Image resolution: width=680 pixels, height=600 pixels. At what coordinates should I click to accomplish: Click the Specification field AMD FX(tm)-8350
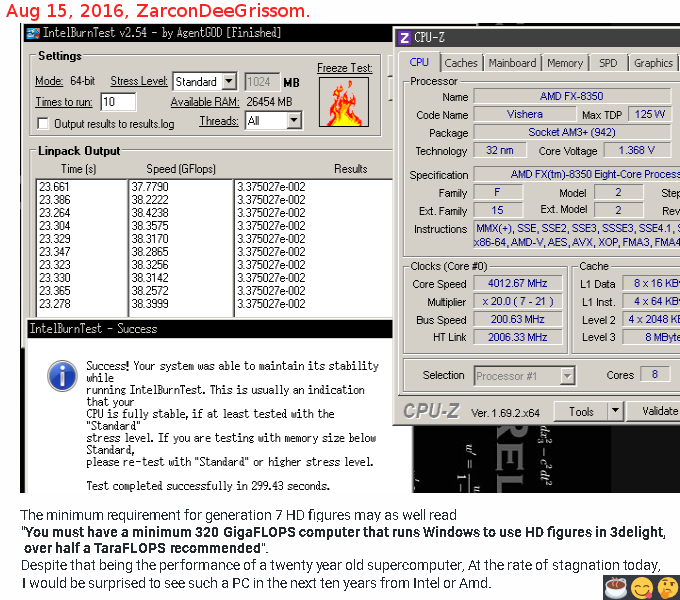tap(577, 174)
